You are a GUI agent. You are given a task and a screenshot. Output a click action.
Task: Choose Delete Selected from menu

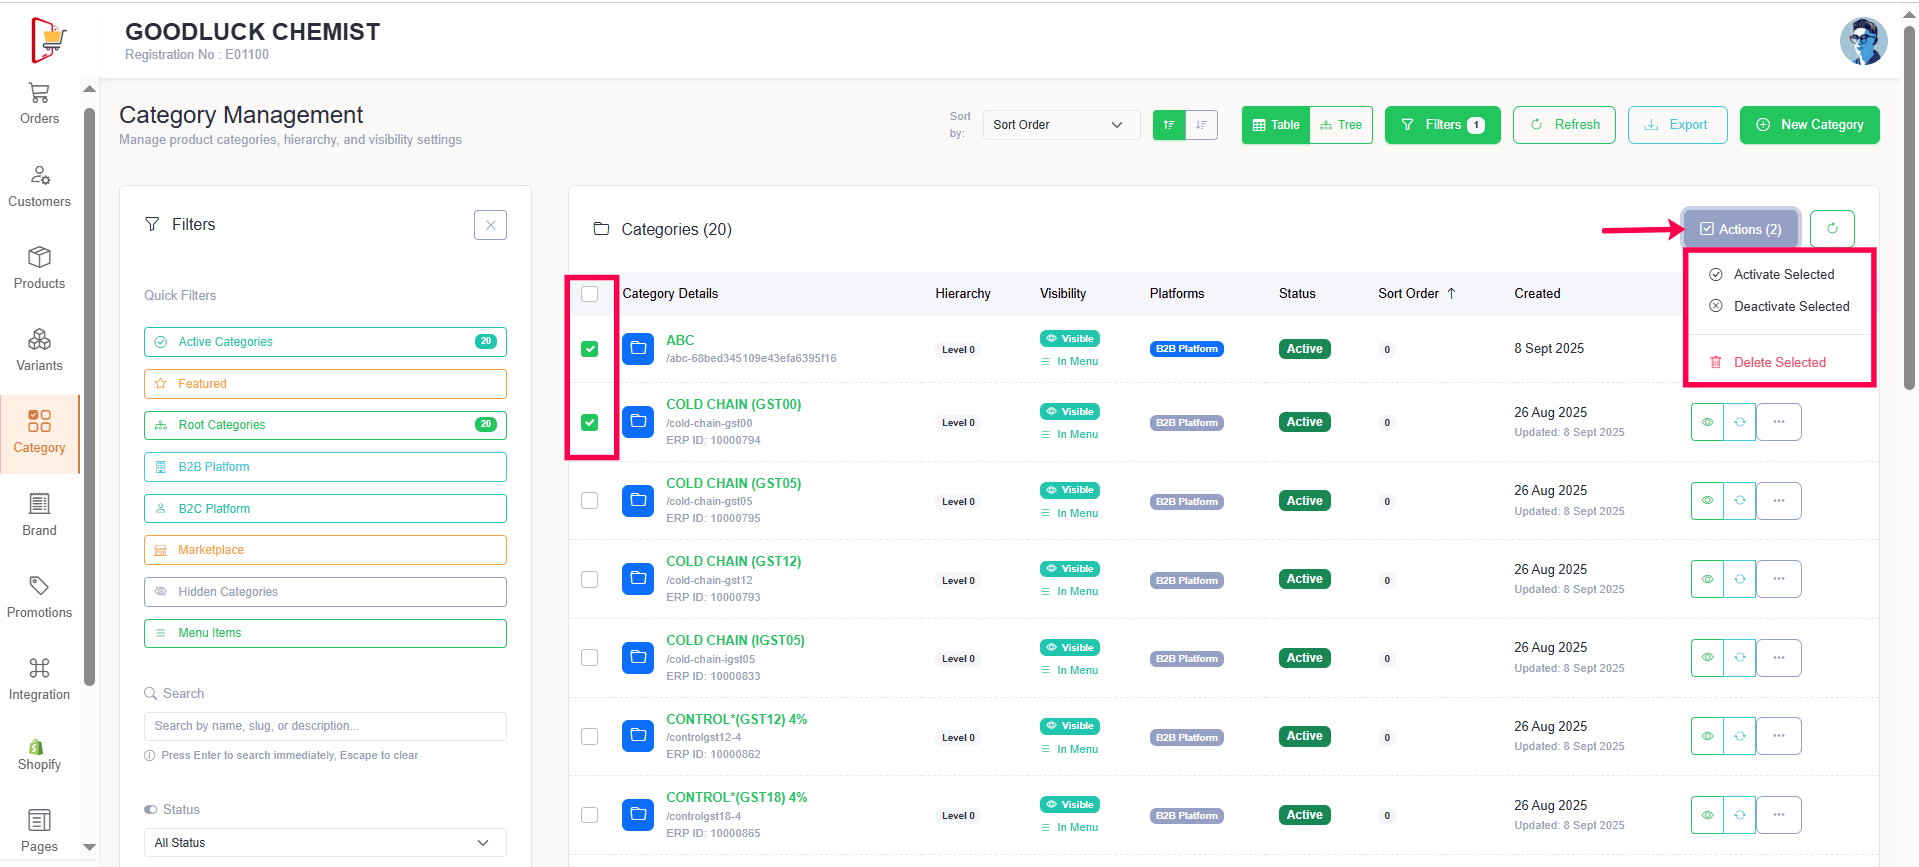point(1778,362)
